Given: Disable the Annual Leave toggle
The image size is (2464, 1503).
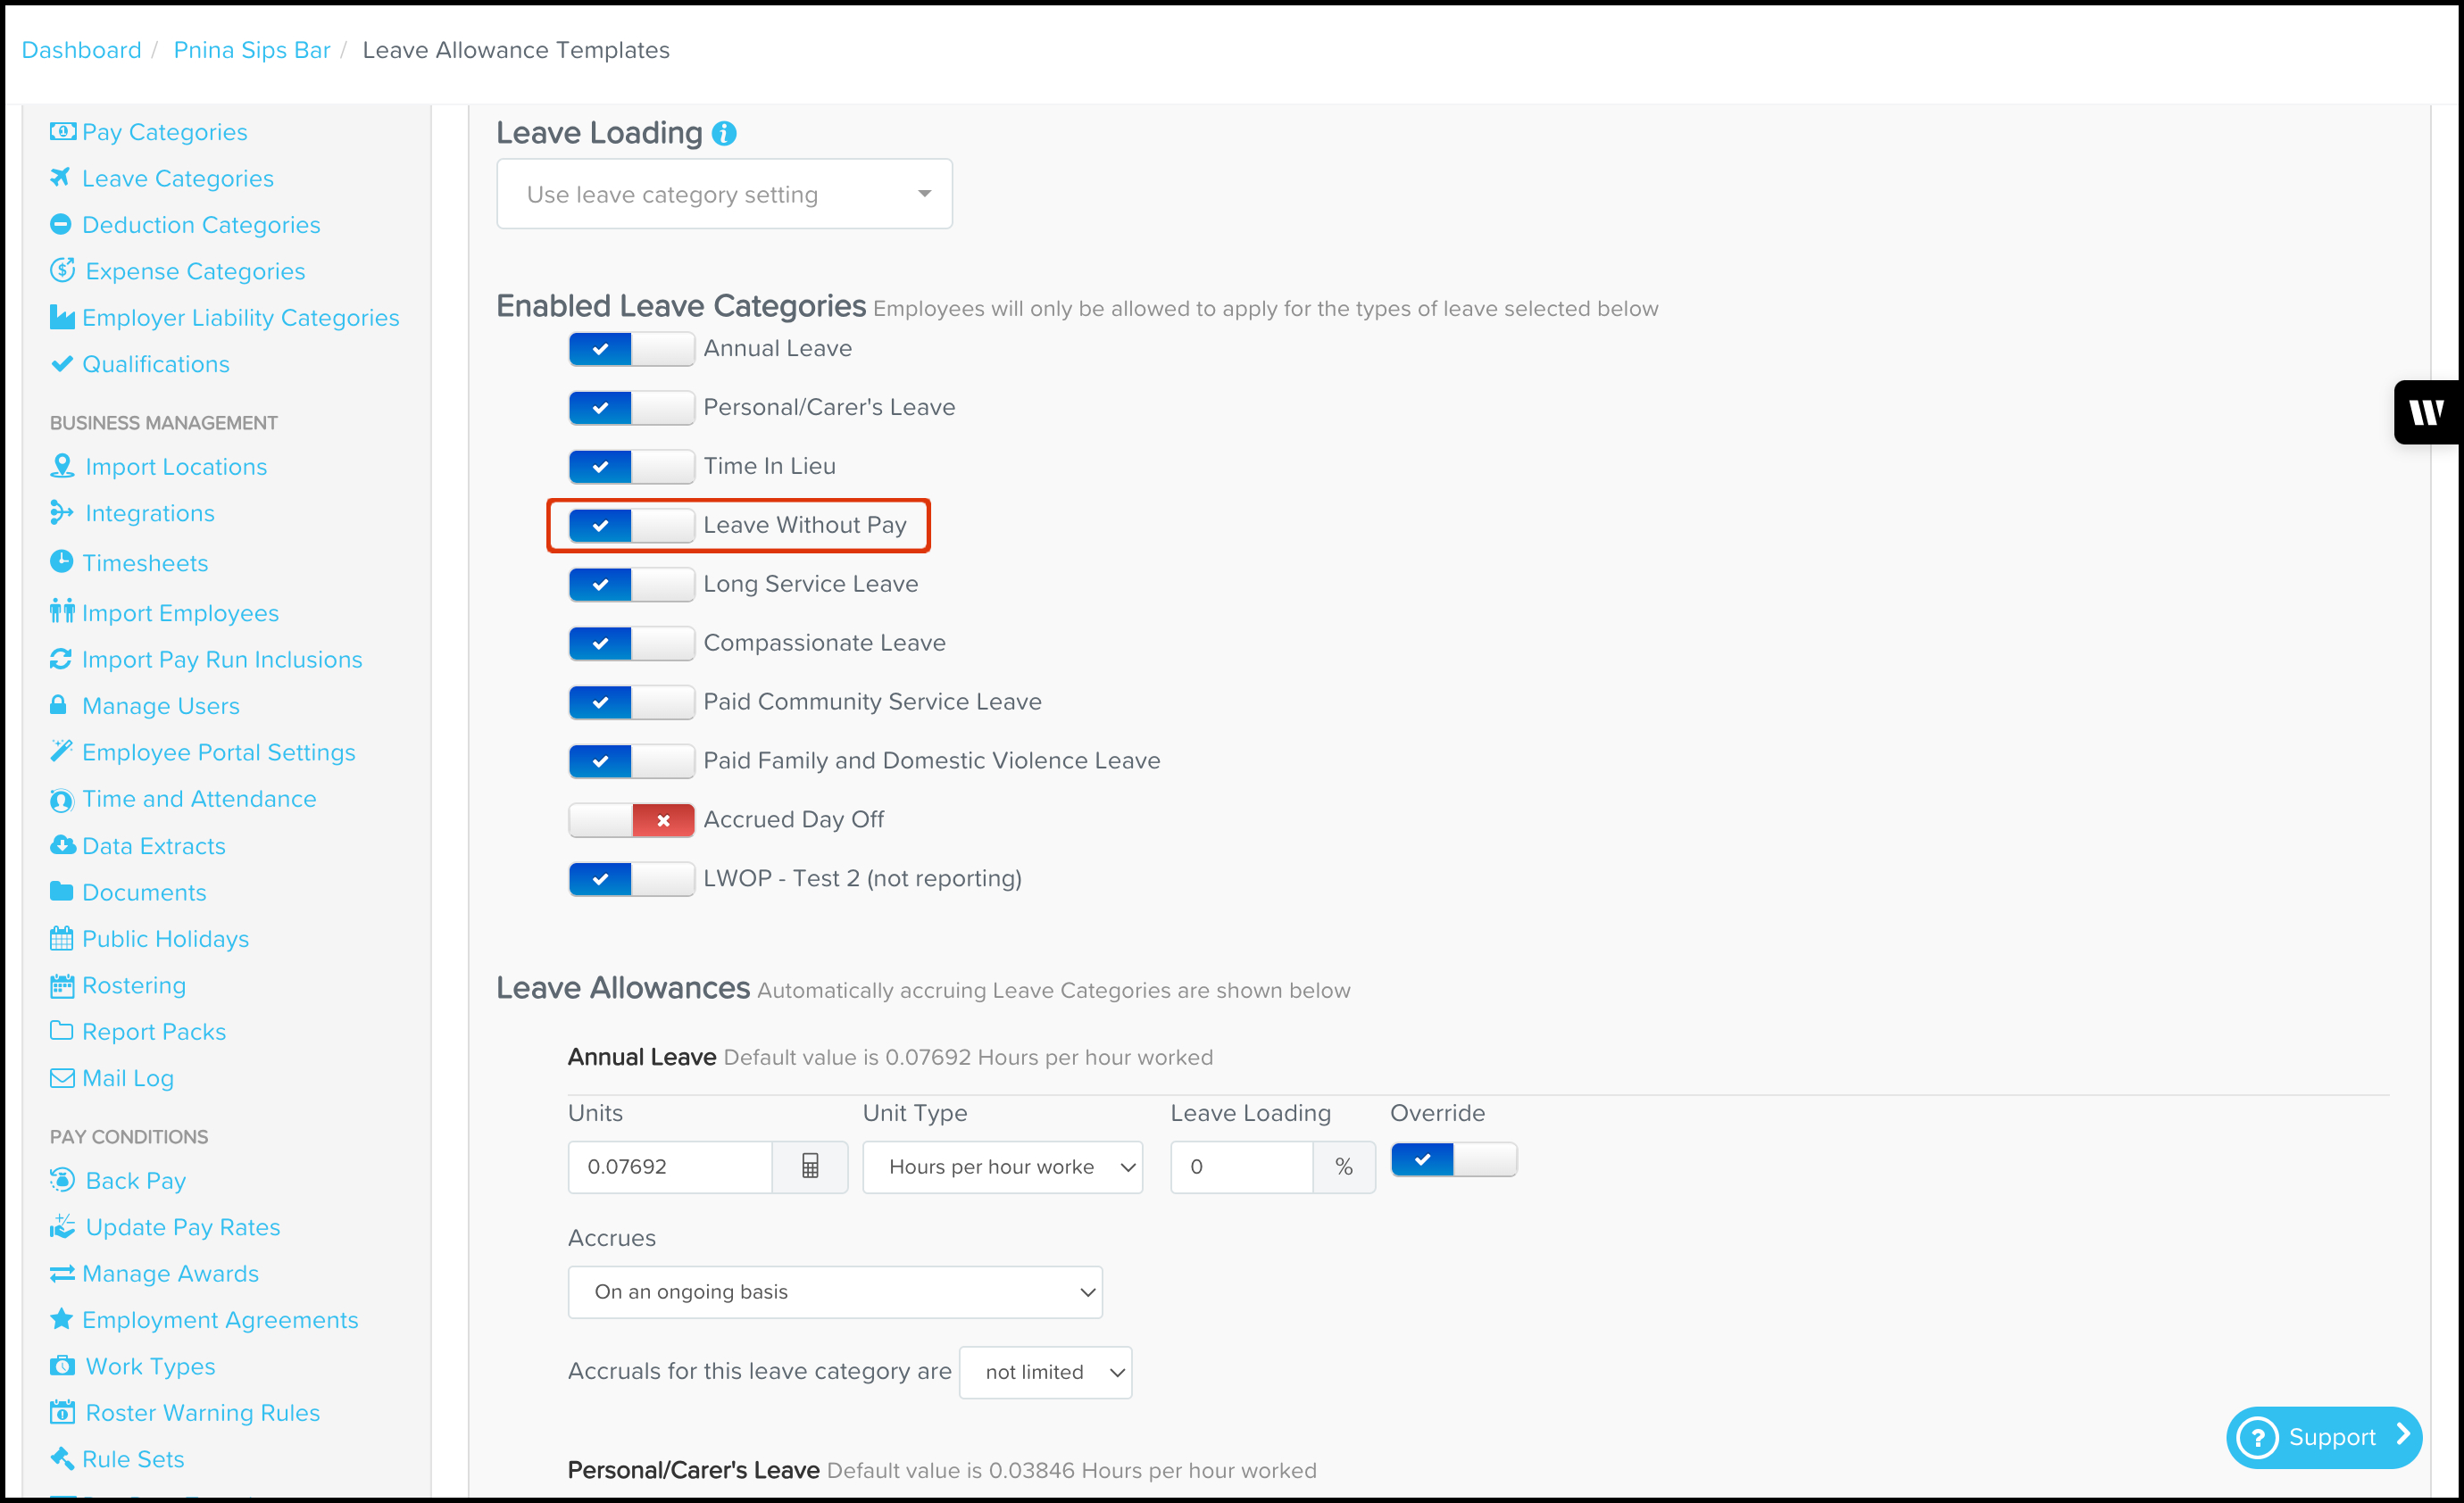Looking at the screenshot, I should coord(630,349).
